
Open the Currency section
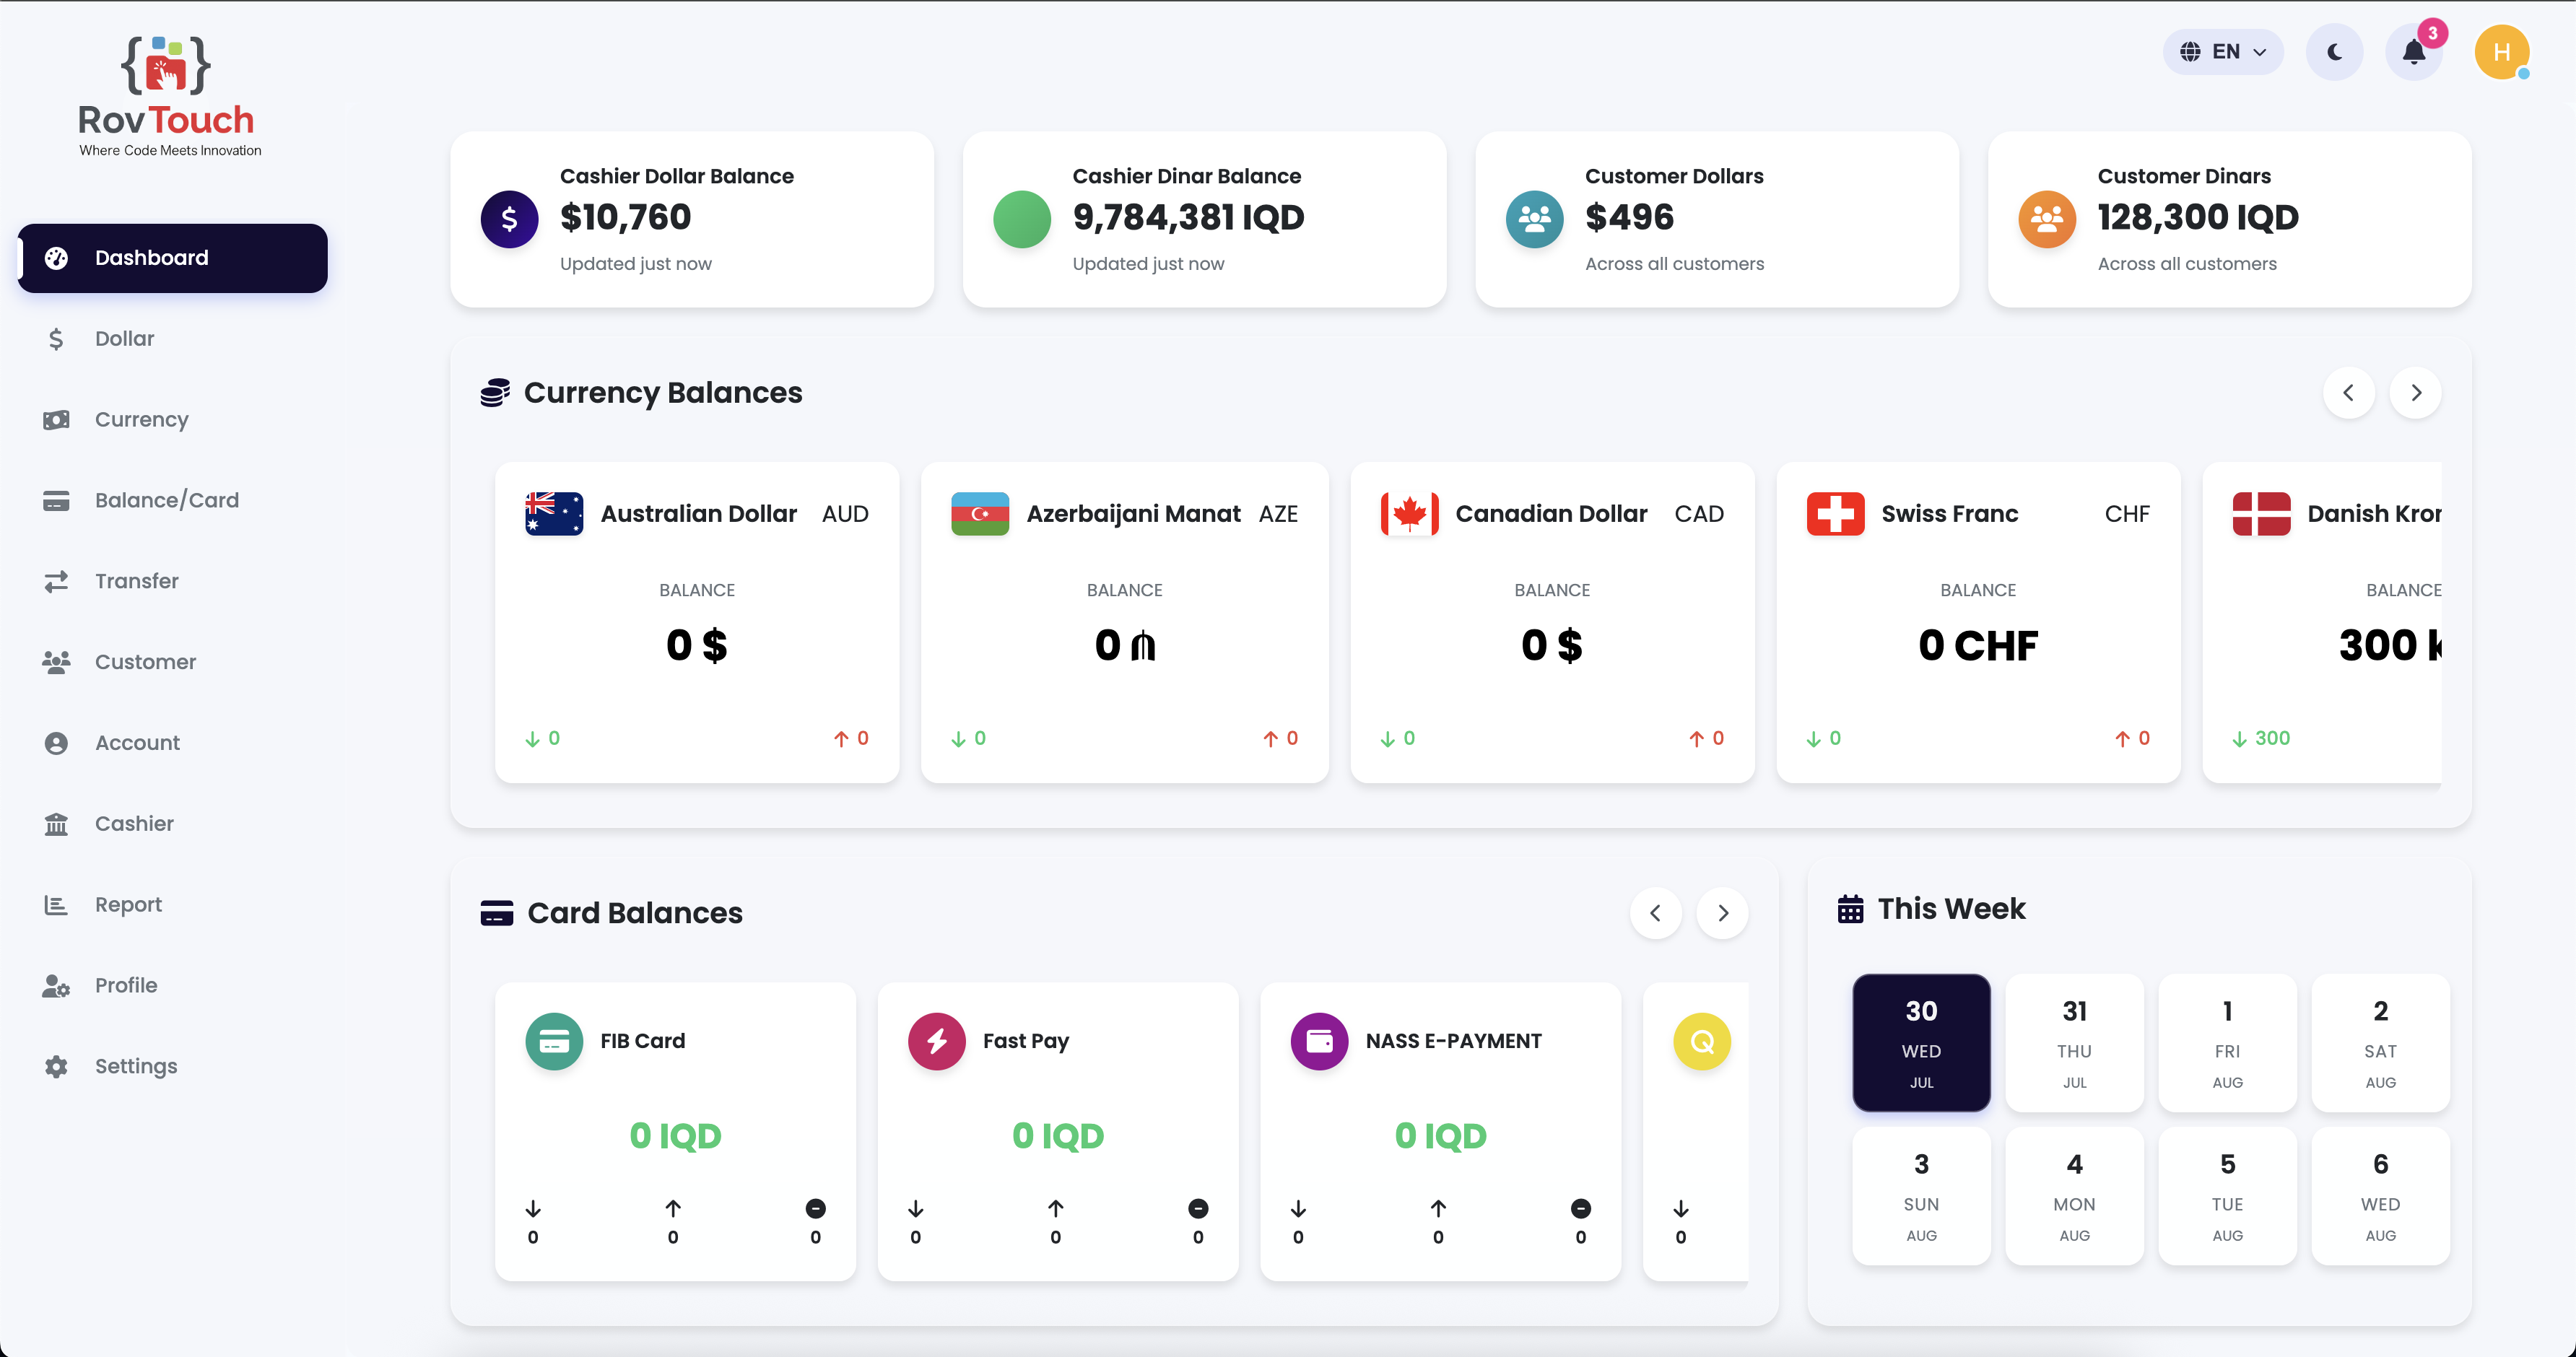pyautogui.click(x=173, y=420)
